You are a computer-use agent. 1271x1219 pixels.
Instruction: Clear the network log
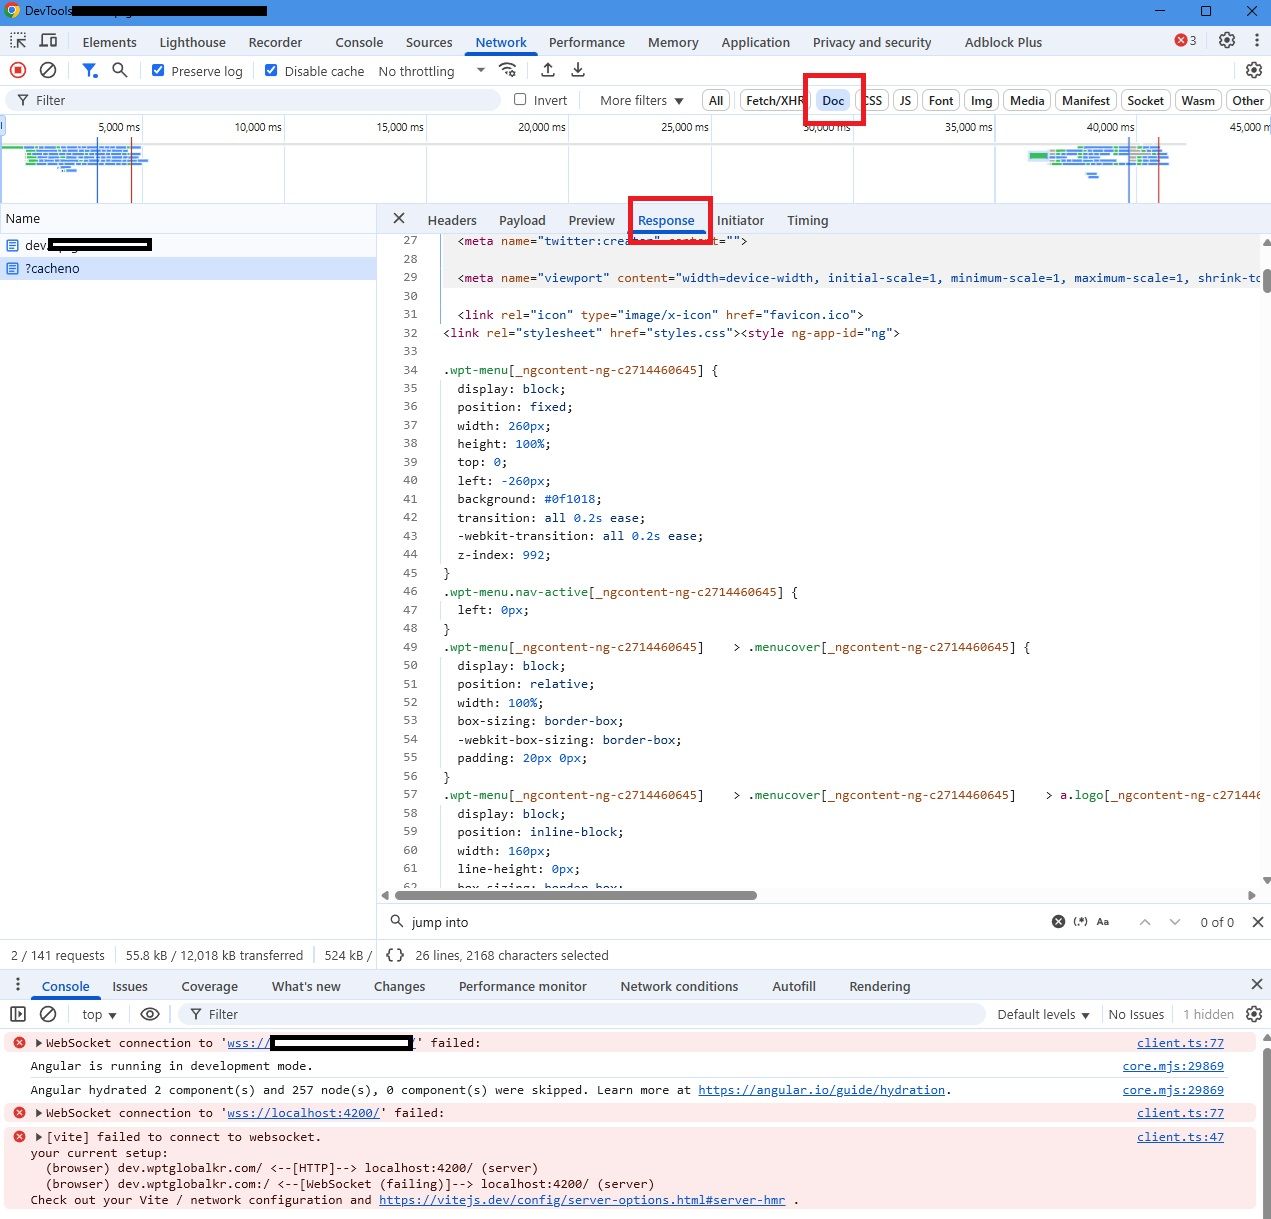click(48, 70)
